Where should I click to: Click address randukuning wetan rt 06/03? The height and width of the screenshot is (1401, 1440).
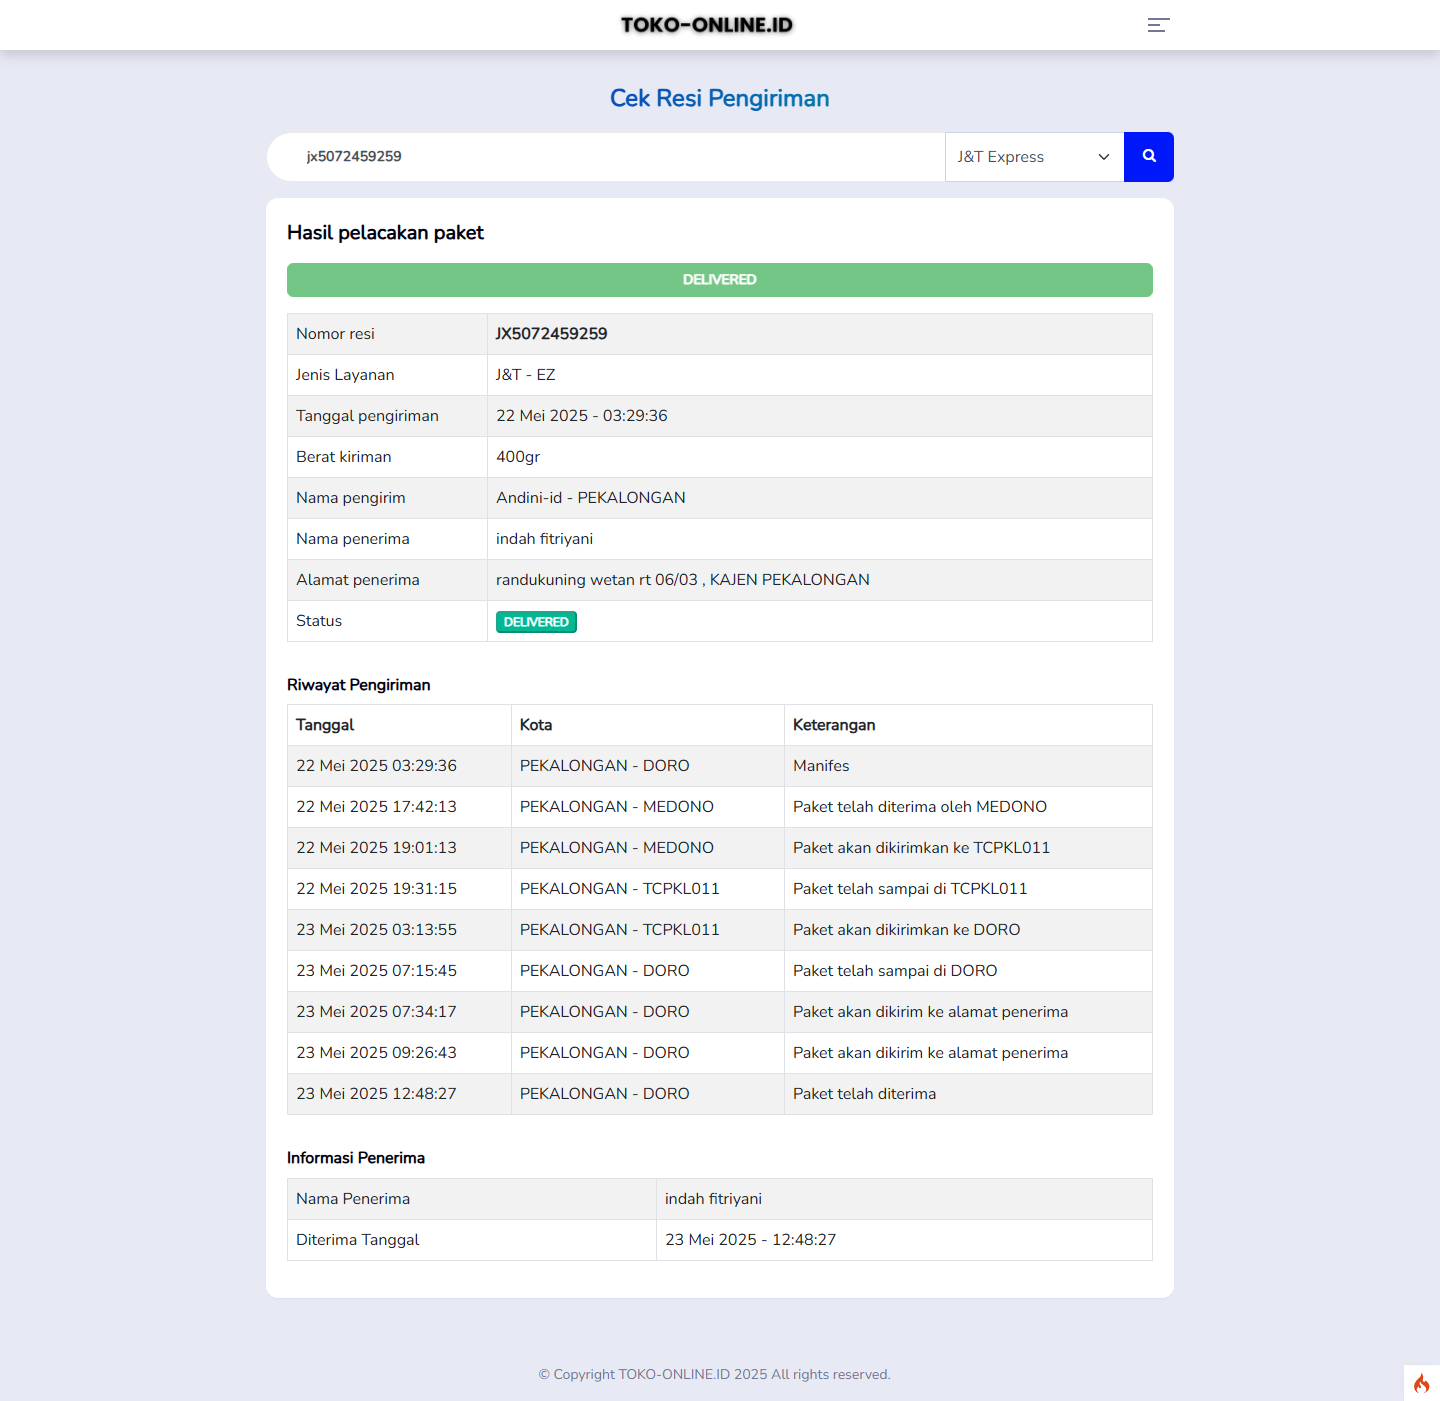click(683, 580)
